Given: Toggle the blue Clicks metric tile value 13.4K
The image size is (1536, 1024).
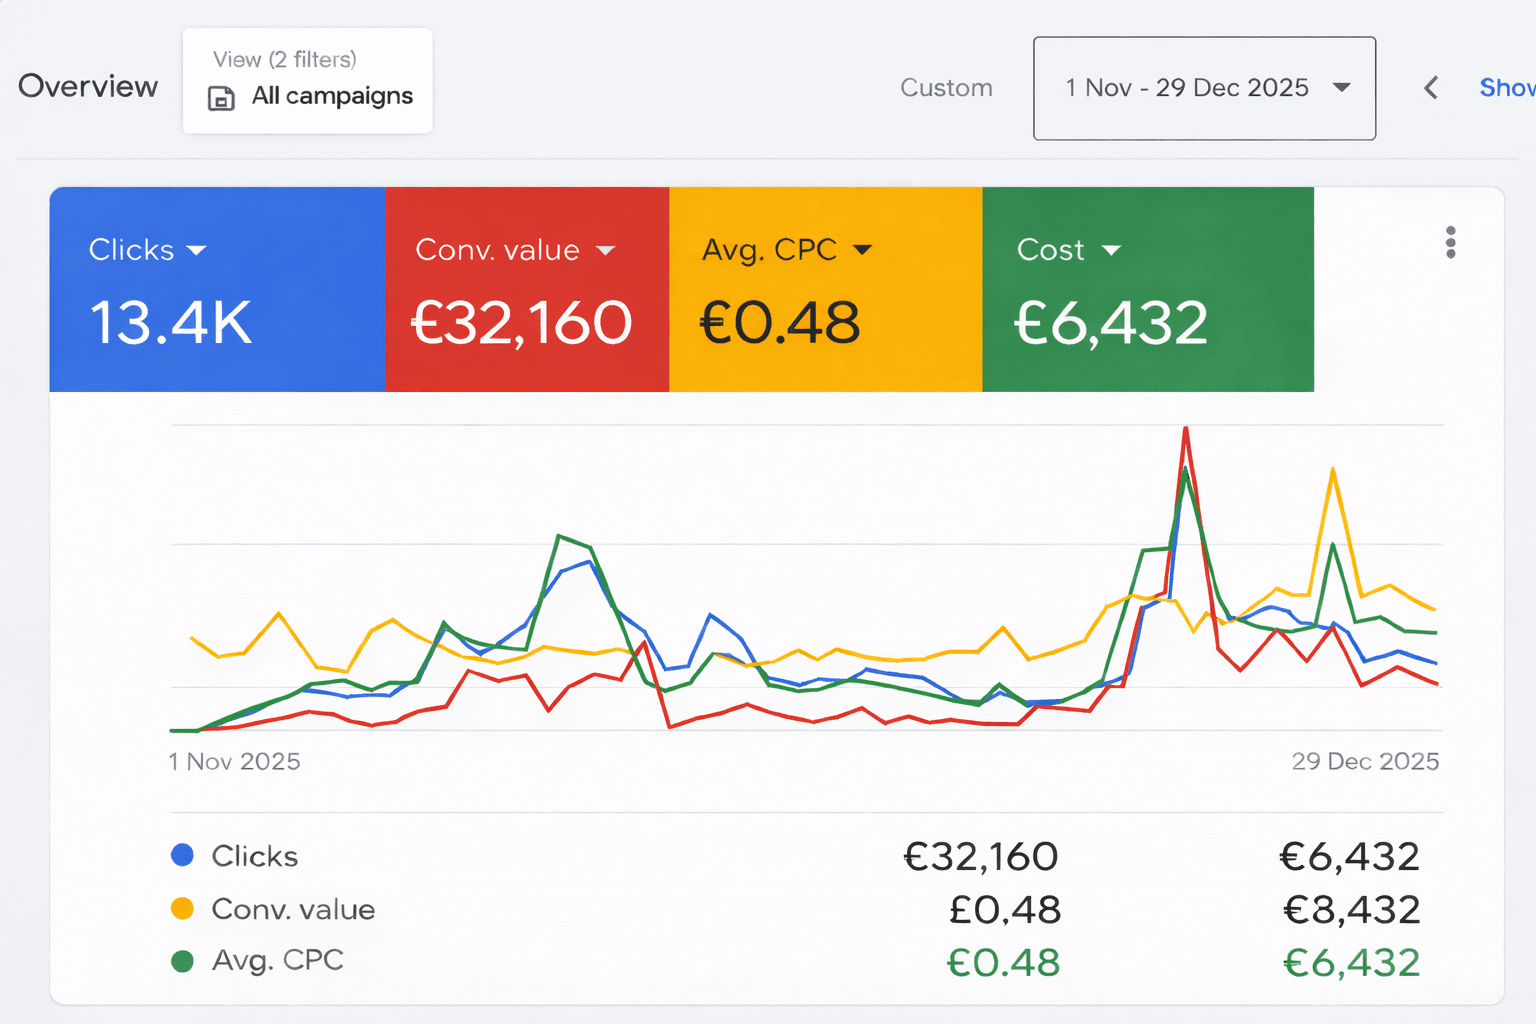Looking at the screenshot, I should tap(171, 323).
